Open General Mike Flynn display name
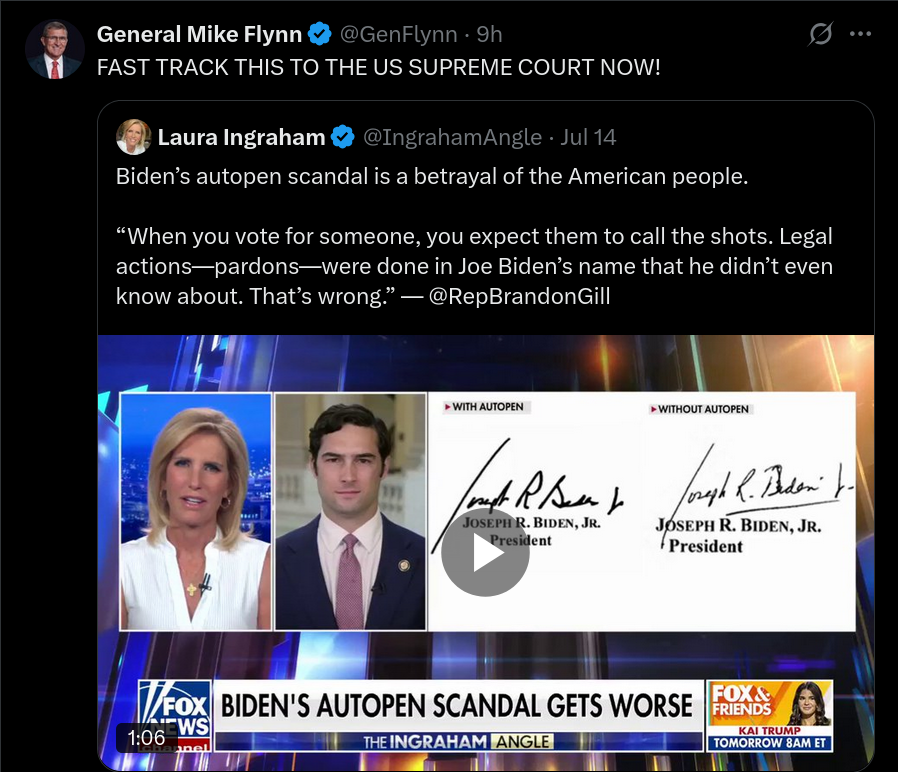The height and width of the screenshot is (772, 898). [199, 34]
